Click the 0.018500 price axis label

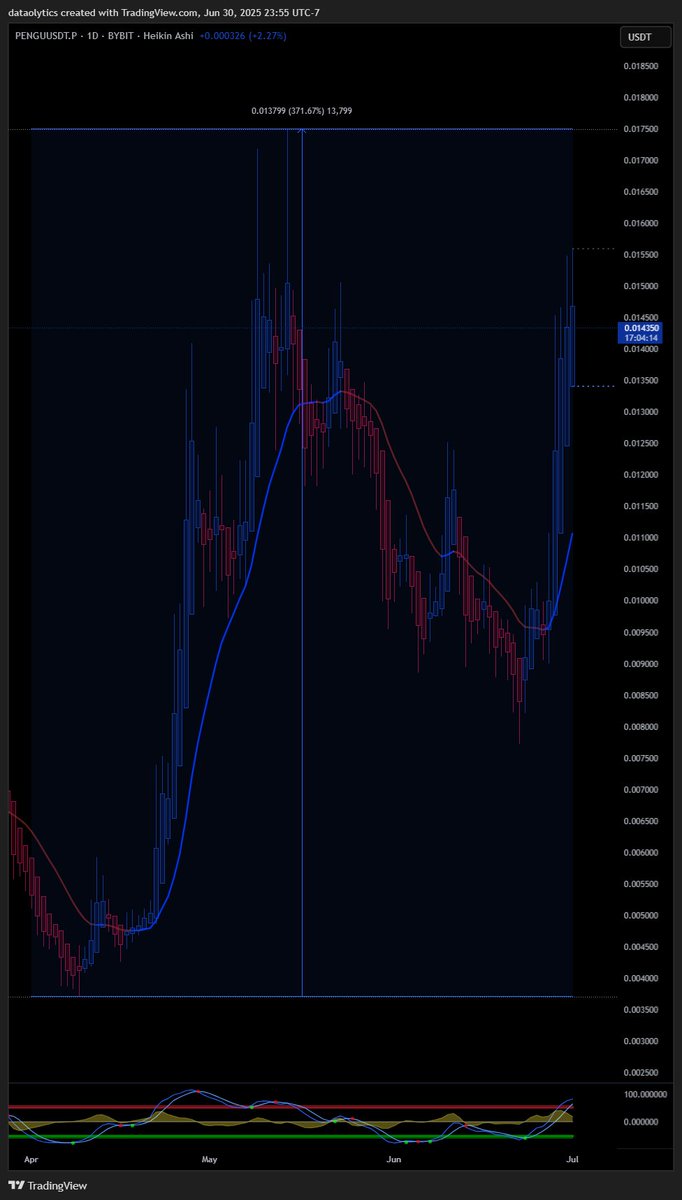(641, 67)
